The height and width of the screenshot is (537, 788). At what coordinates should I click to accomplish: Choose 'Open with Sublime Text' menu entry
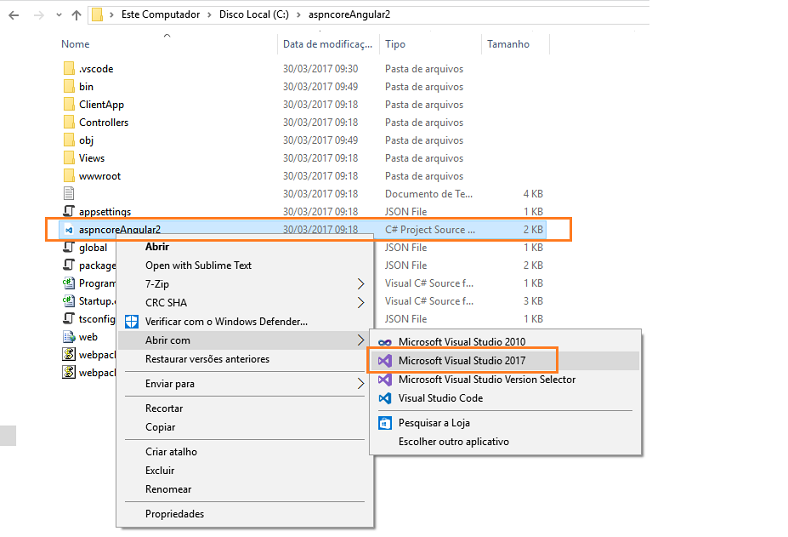245,265
